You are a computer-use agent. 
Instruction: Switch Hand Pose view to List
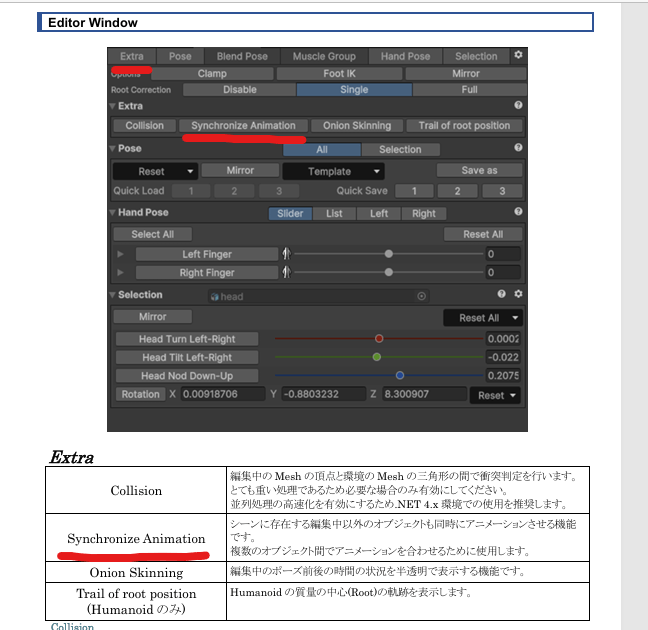tap(334, 214)
